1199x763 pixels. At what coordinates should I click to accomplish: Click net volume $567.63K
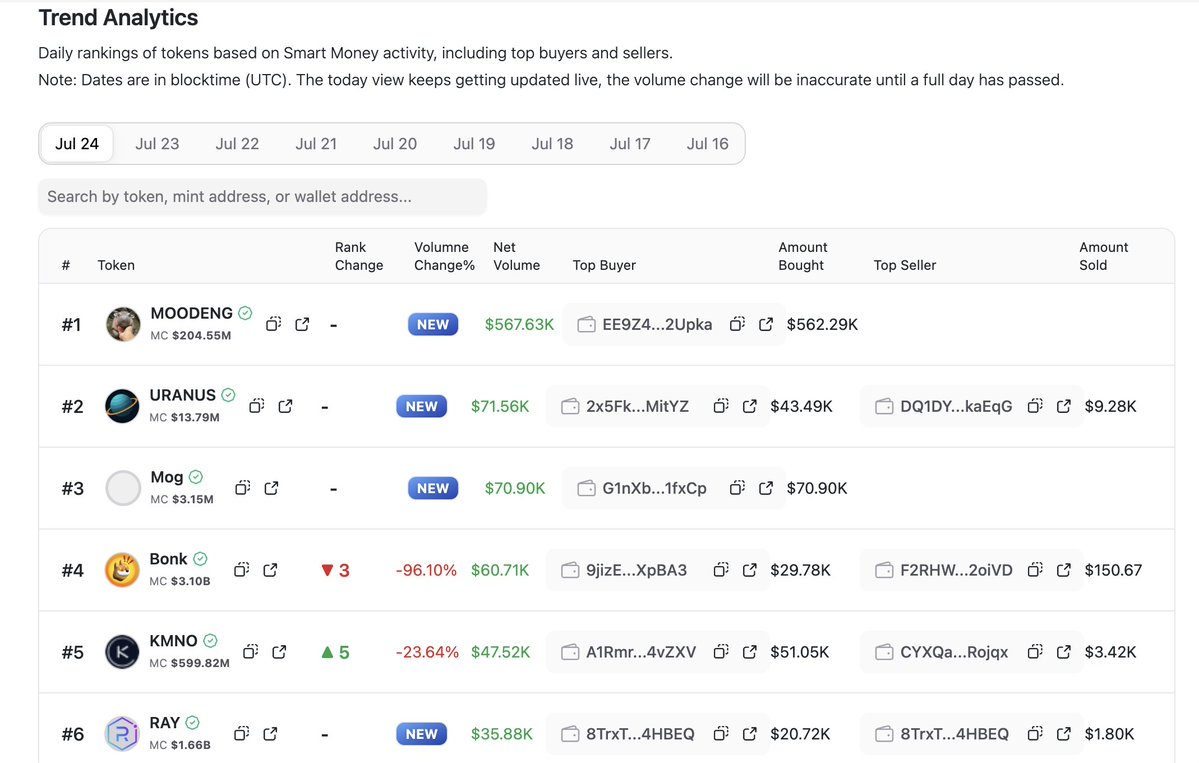[519, 324]
